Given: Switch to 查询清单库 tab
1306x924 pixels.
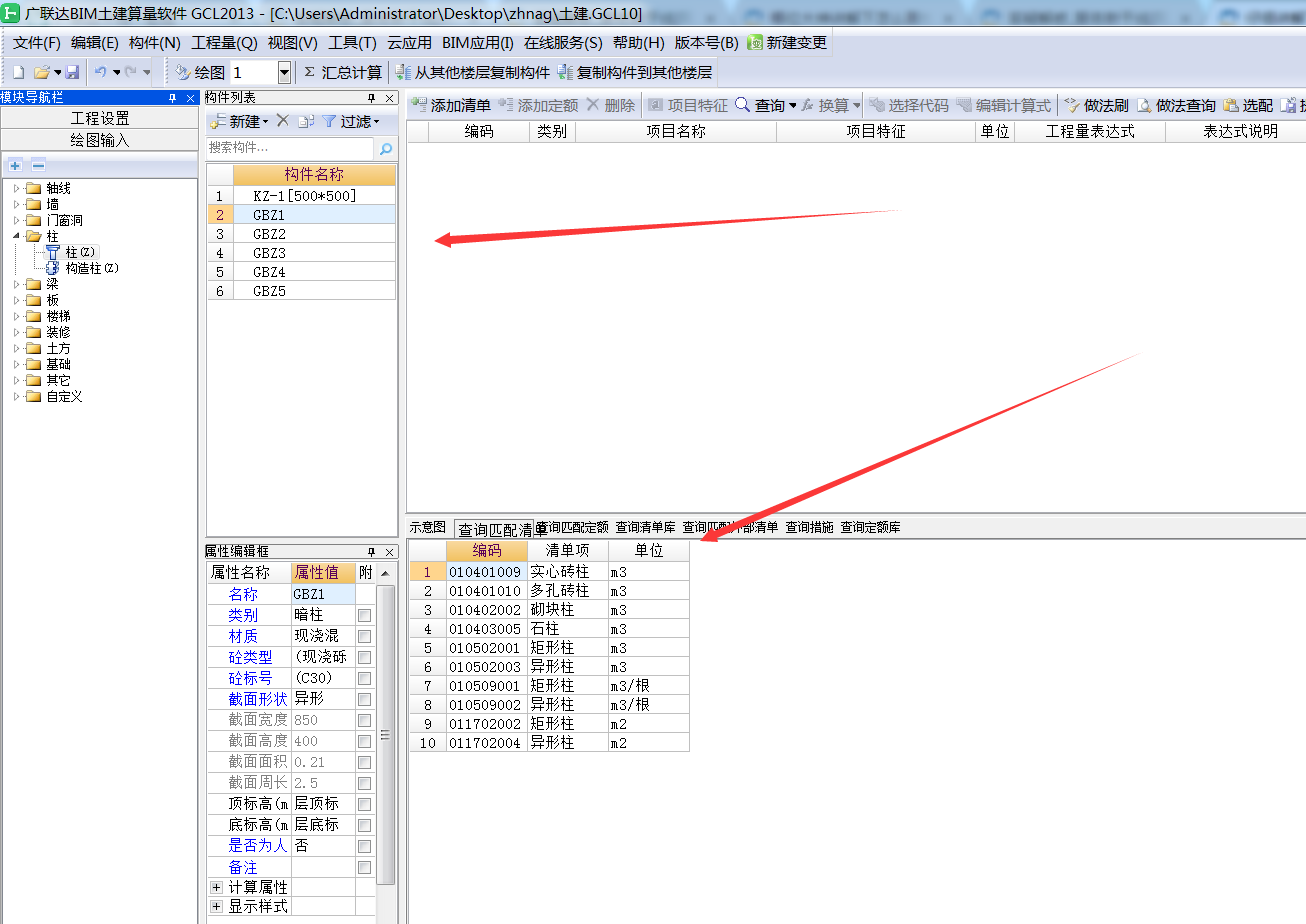Looking at the screenshot, I should coord(645,527).
